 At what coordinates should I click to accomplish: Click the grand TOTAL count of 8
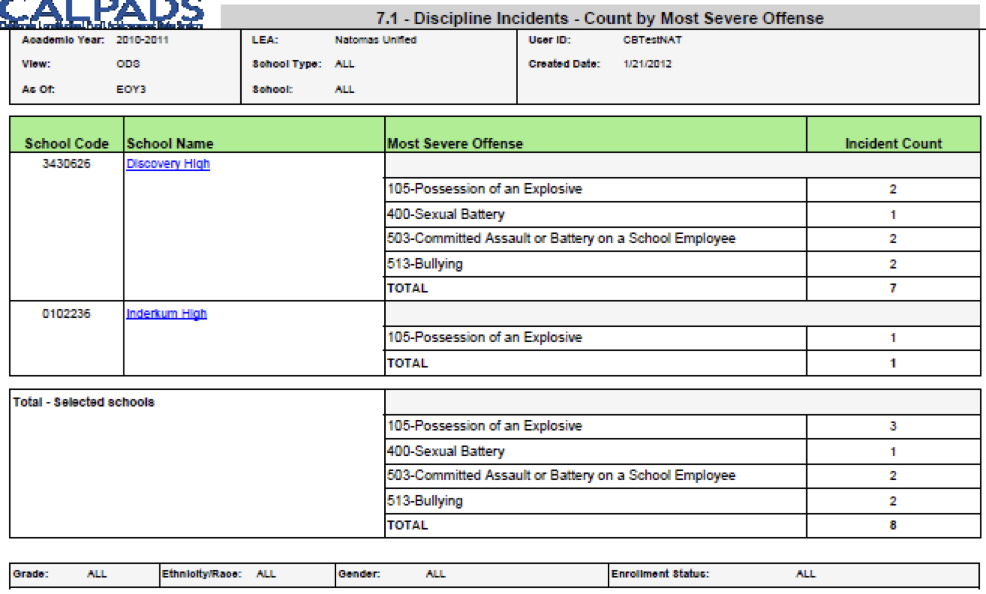[892, 525]
